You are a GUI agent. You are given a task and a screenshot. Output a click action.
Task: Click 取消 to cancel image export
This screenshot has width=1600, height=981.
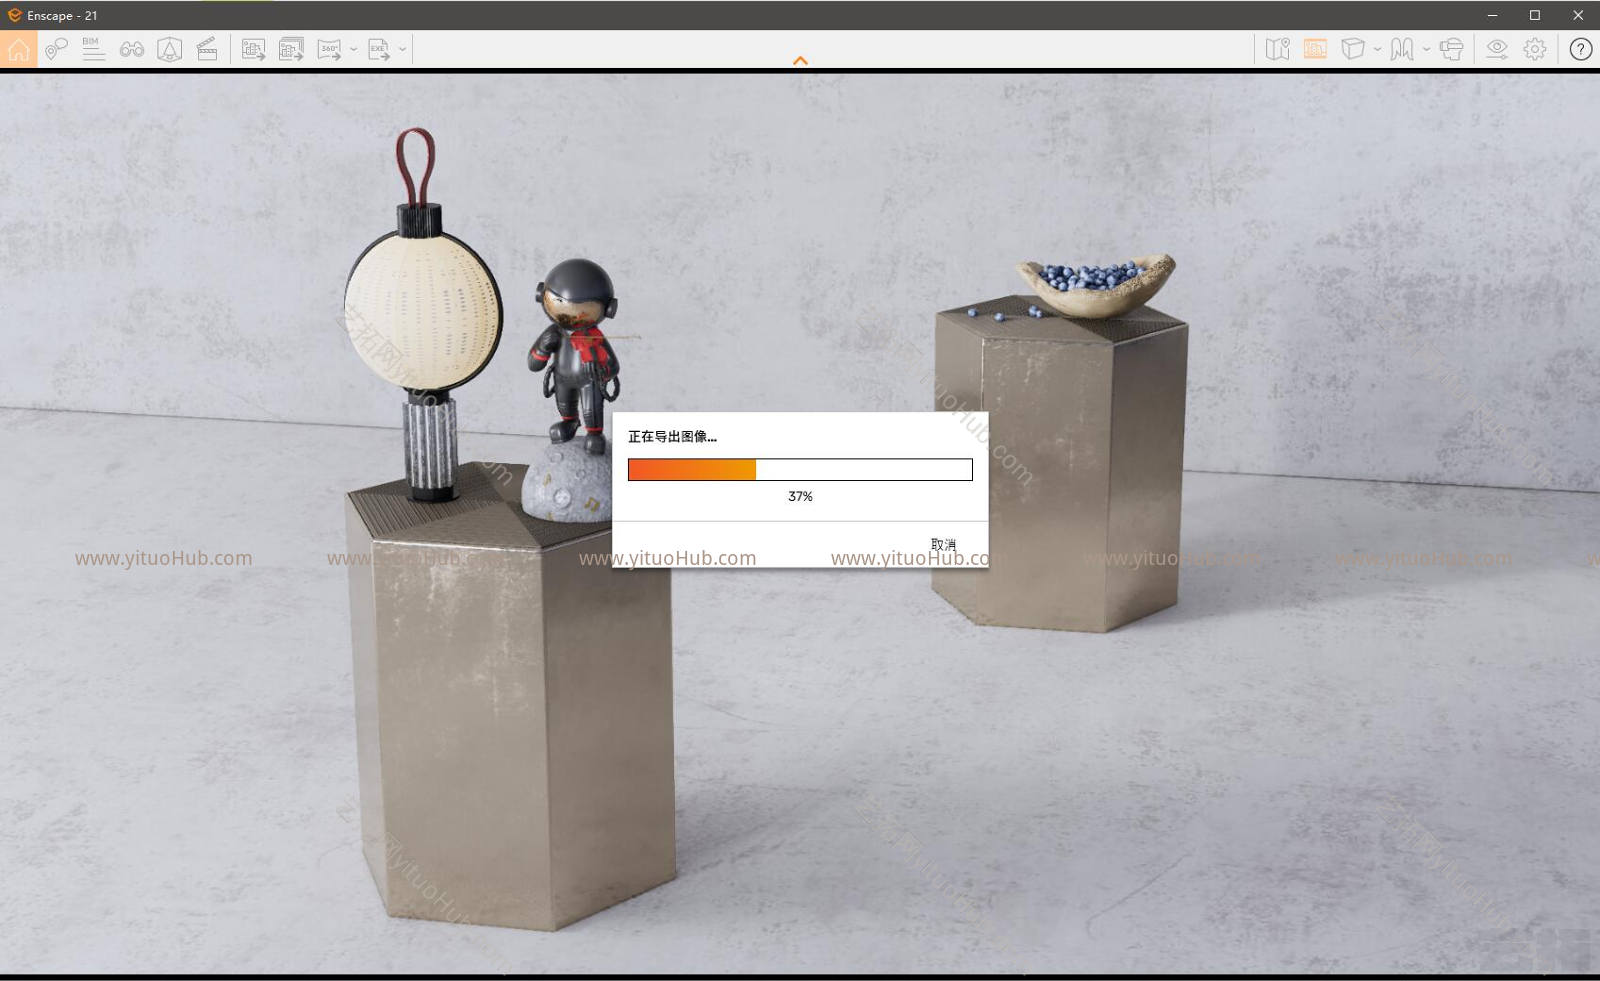pyautogui.click(x=943, y=545)
